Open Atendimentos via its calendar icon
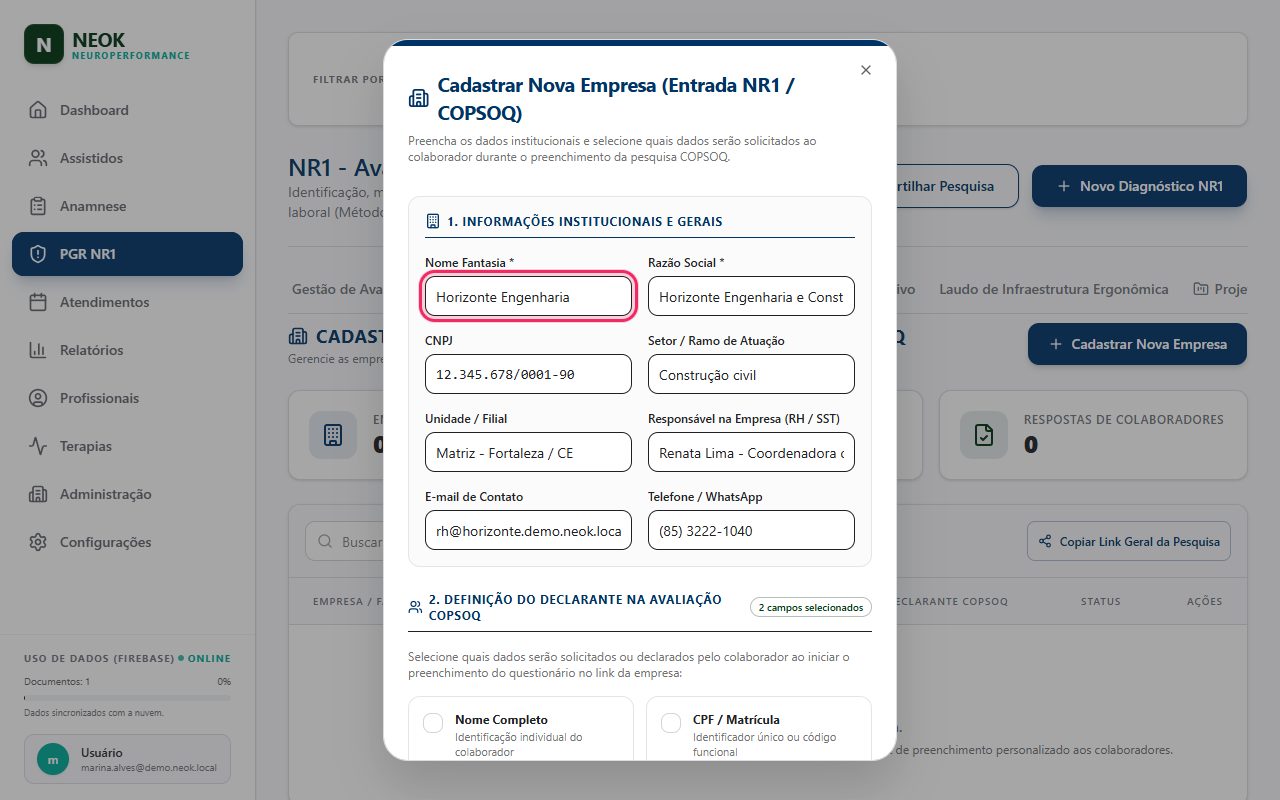 click(38, 302)
